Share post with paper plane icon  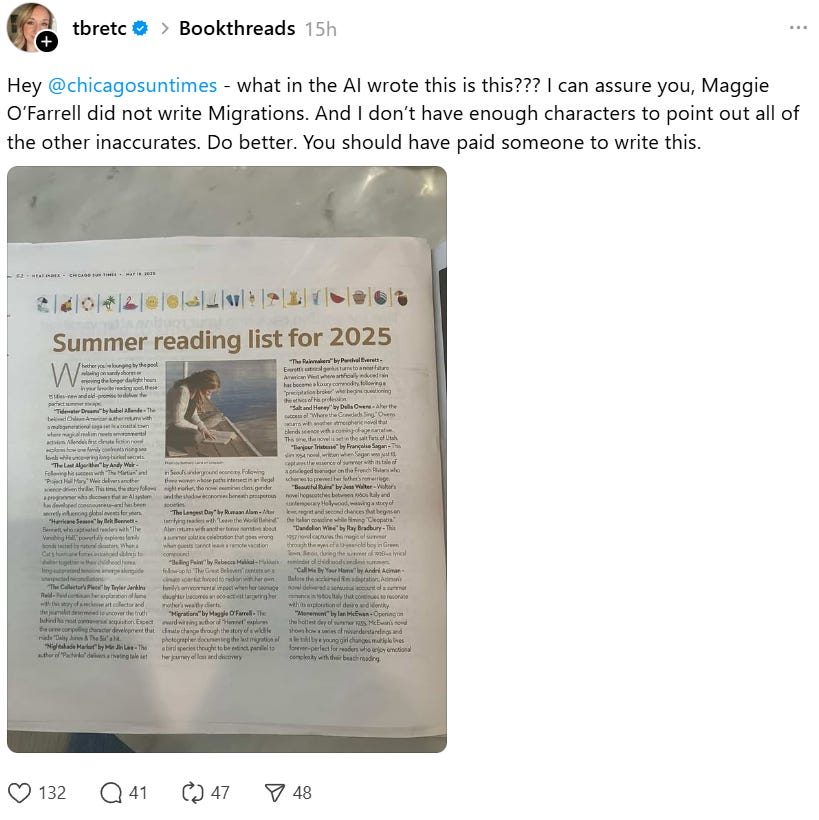pyautogui.click(x=275, y=793)
